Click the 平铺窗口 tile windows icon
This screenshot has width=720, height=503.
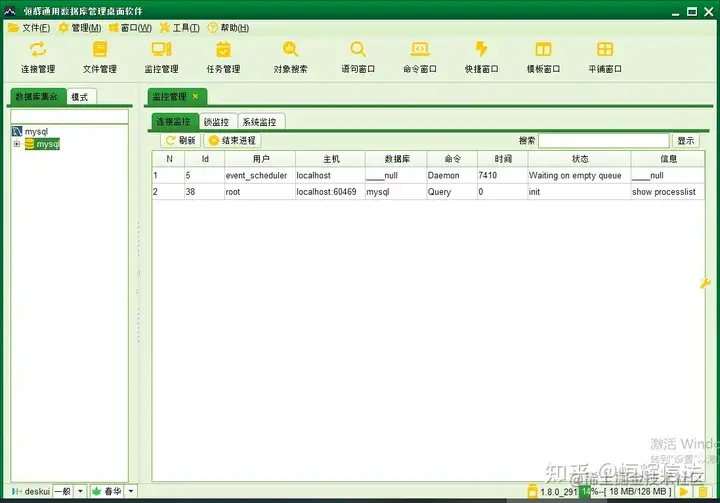point(605,49)
